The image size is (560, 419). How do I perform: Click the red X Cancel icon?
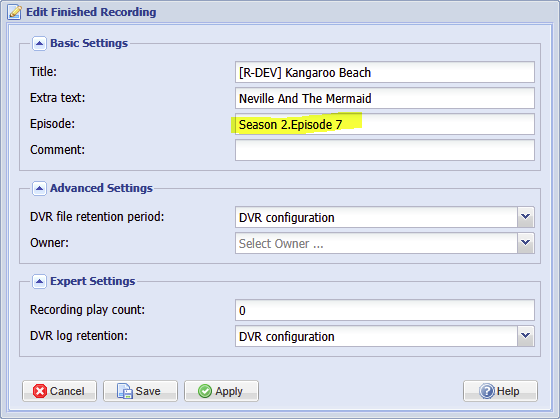(40, 391)
